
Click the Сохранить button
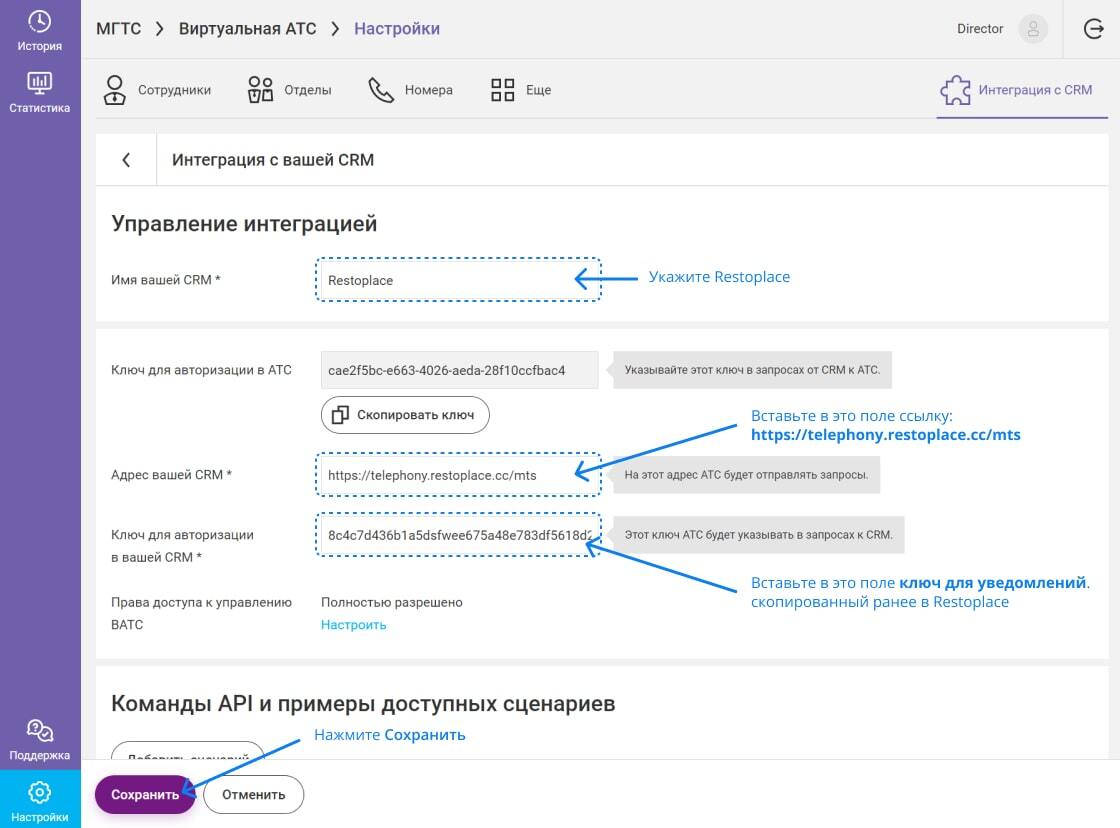coord(145,794)
